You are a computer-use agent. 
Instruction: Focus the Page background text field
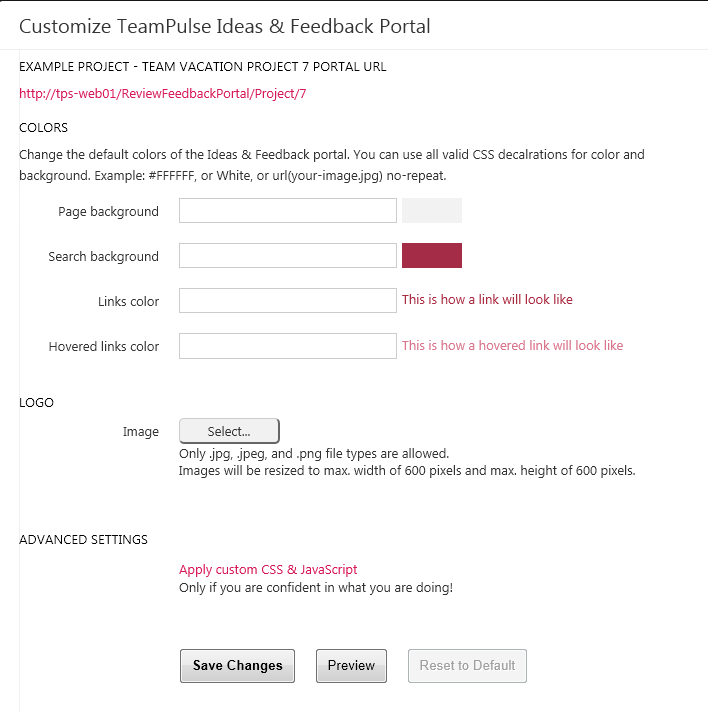coord(288,211)
